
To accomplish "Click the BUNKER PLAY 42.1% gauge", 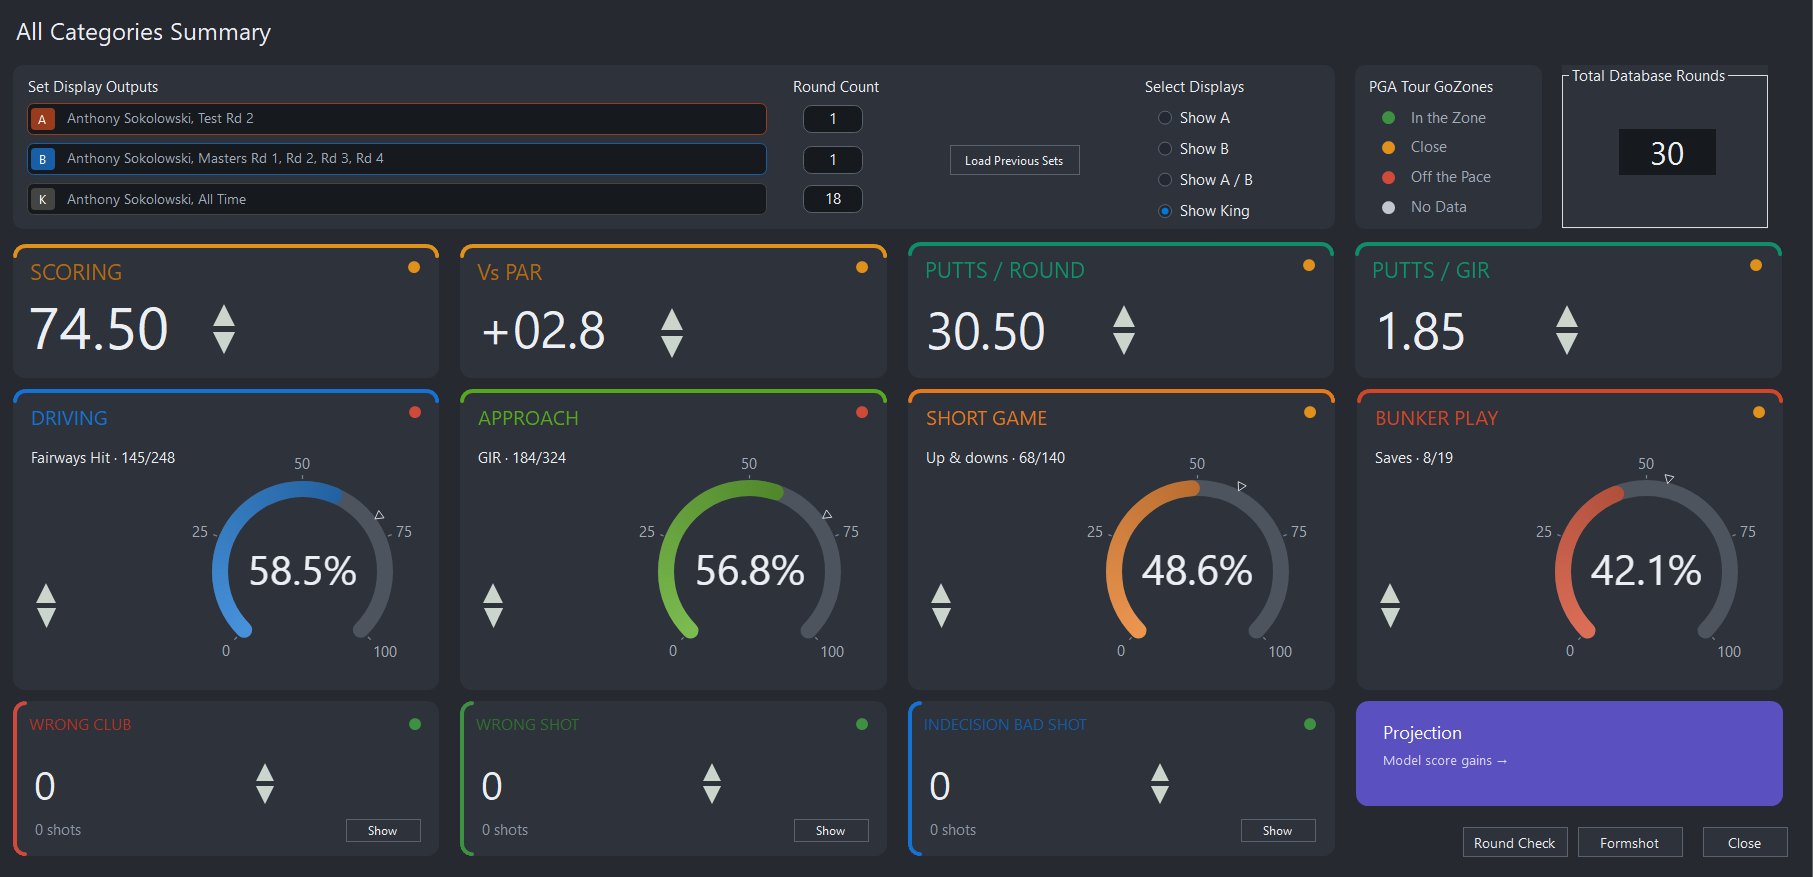I will click(x=1646, y=560).
